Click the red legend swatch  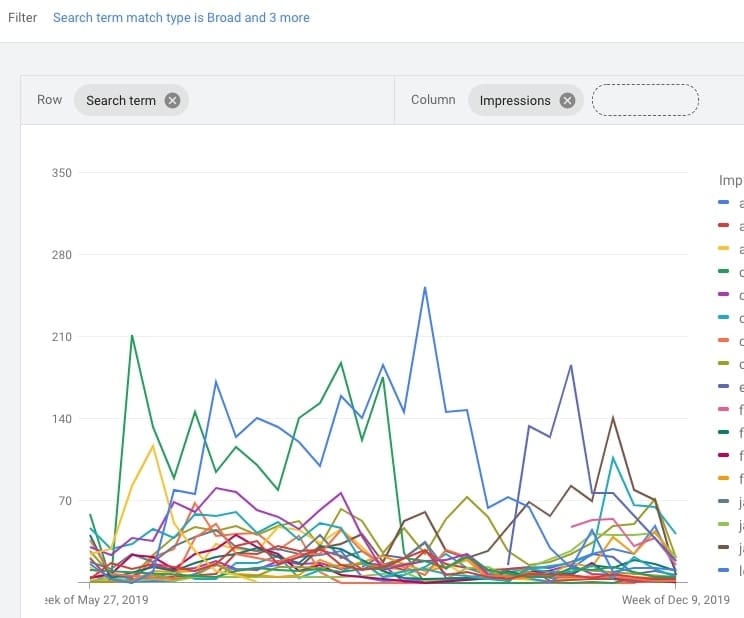(724, 225)
